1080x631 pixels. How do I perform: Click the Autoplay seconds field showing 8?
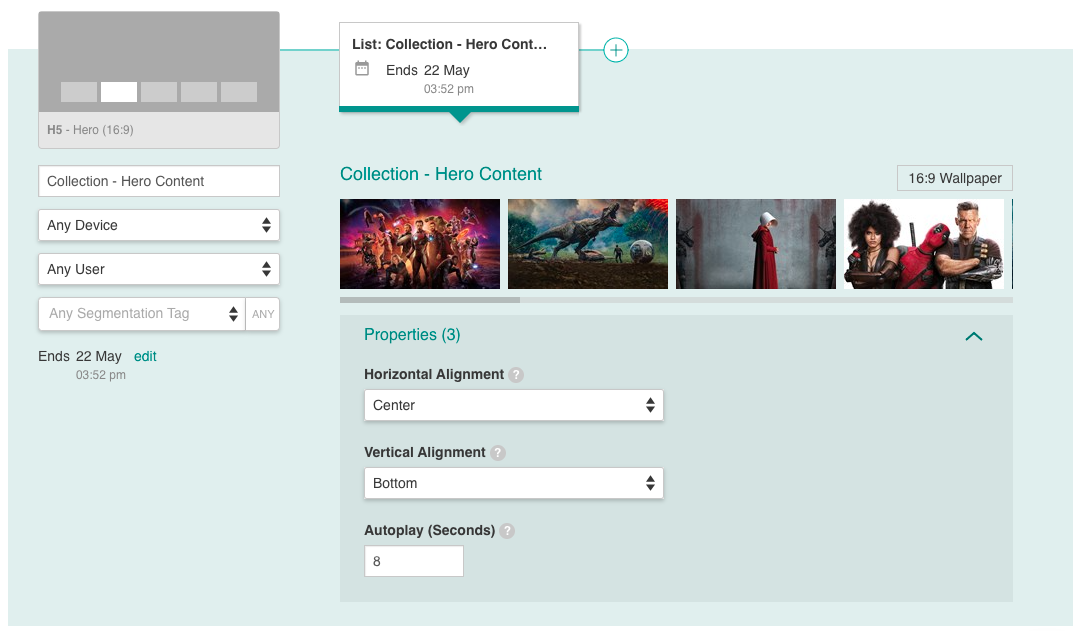click(414, 561)
